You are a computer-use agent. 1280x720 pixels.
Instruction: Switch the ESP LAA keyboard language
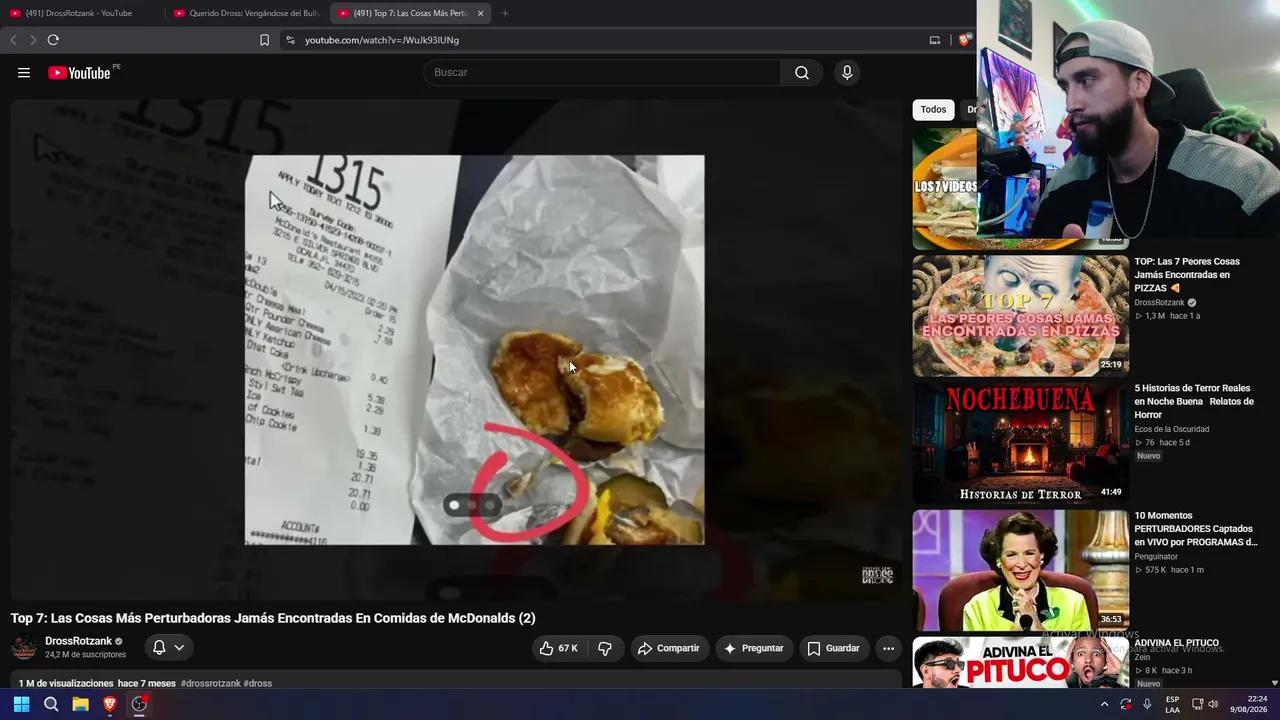click(x=1172, y=704)
